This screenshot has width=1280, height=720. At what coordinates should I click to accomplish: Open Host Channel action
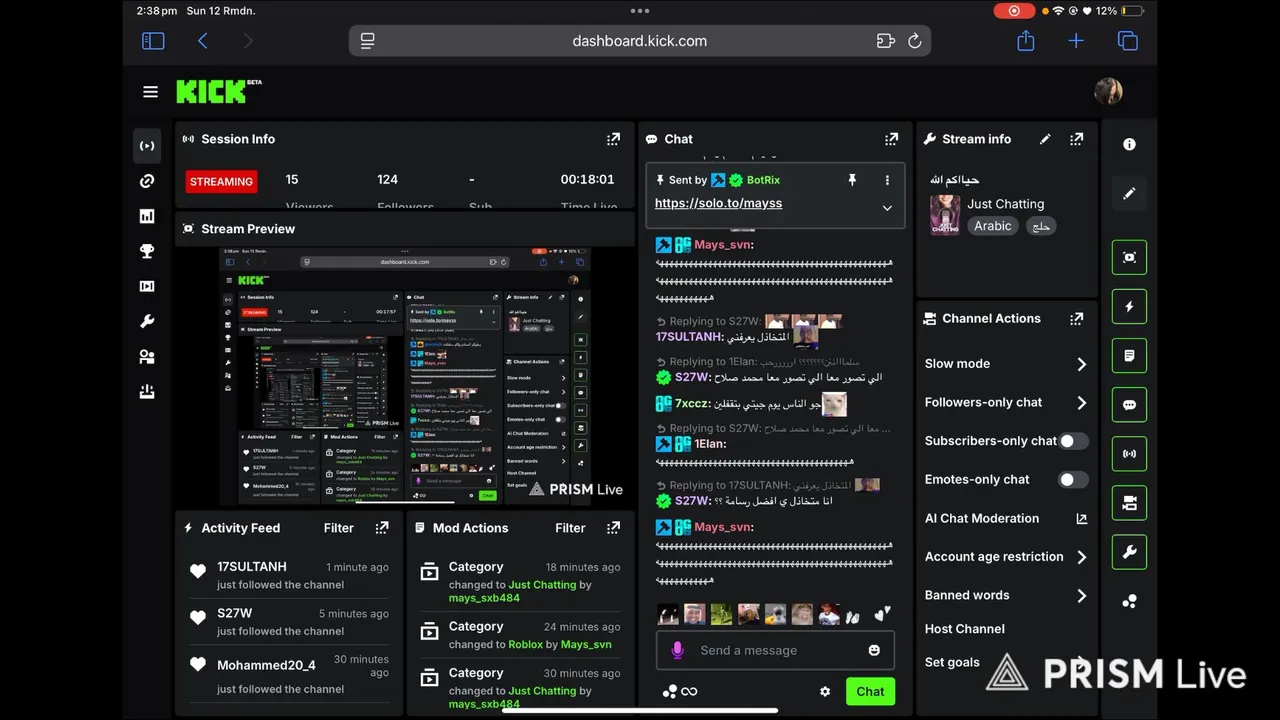point(964,629)
